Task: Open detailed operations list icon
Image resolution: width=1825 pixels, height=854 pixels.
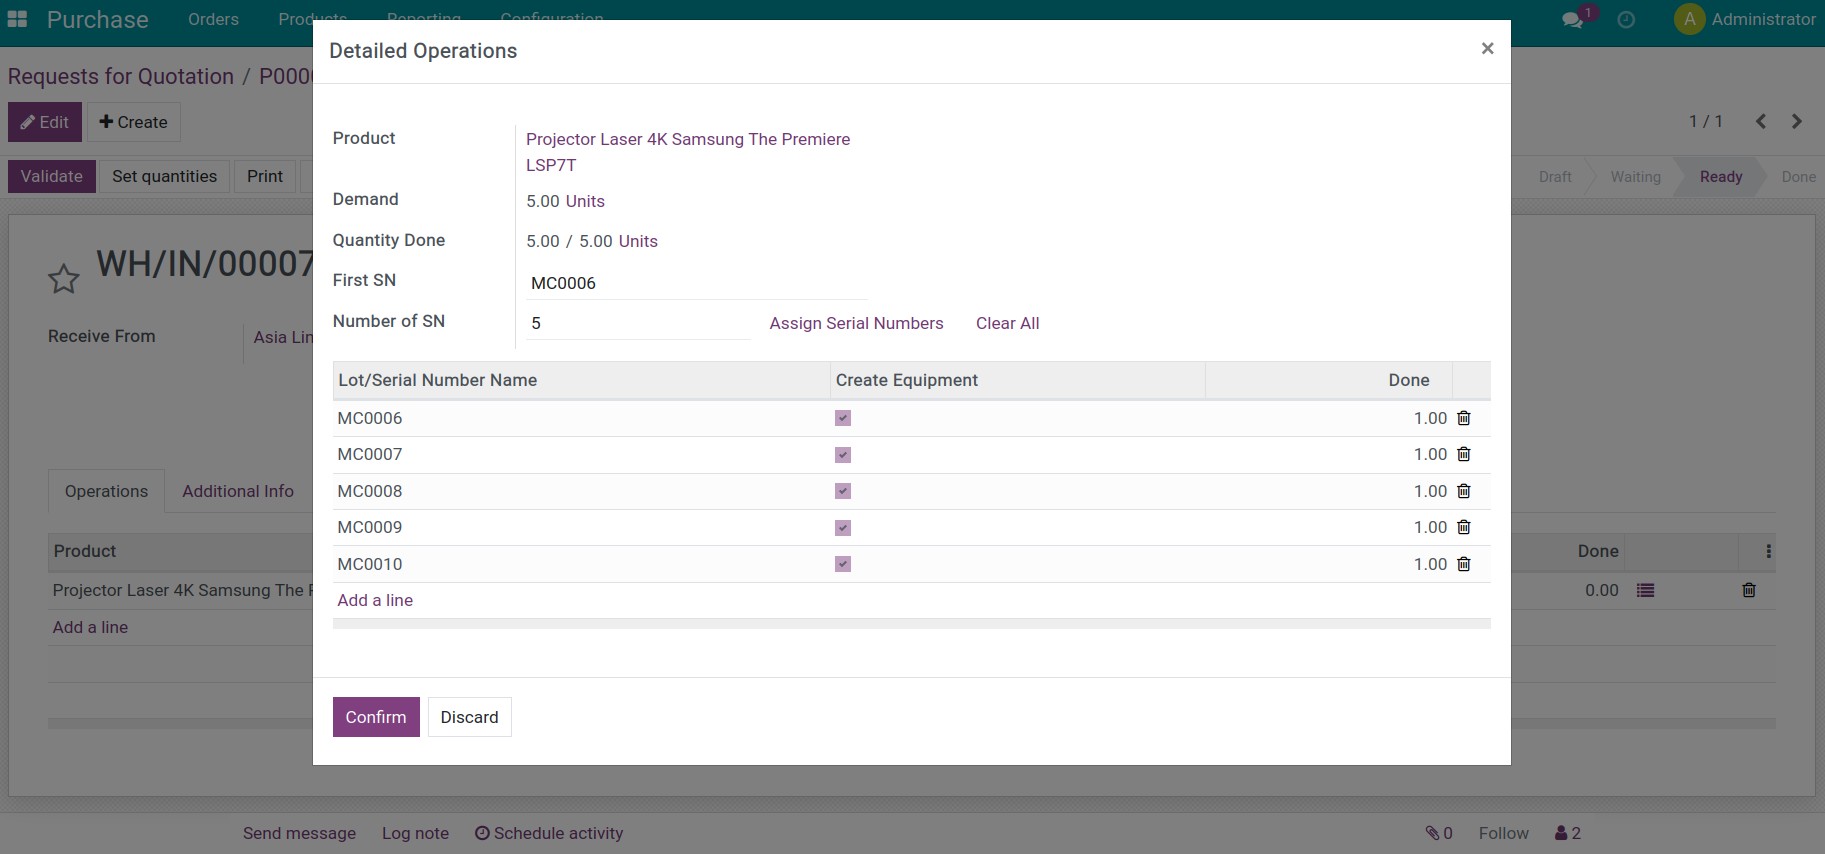Action: 1645,591
